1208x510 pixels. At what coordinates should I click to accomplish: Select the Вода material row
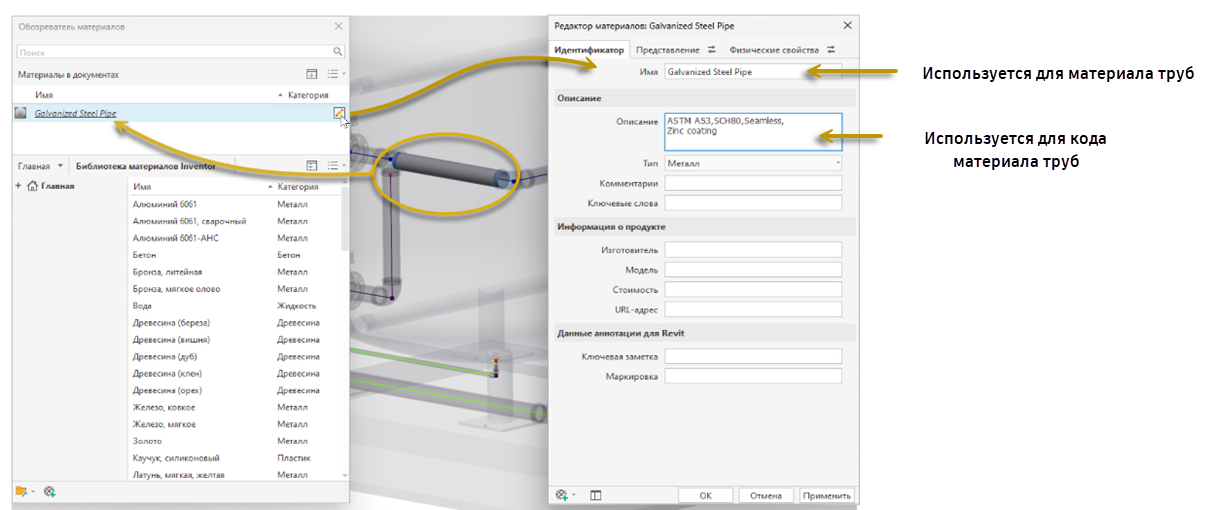click(x=235, y=306)
